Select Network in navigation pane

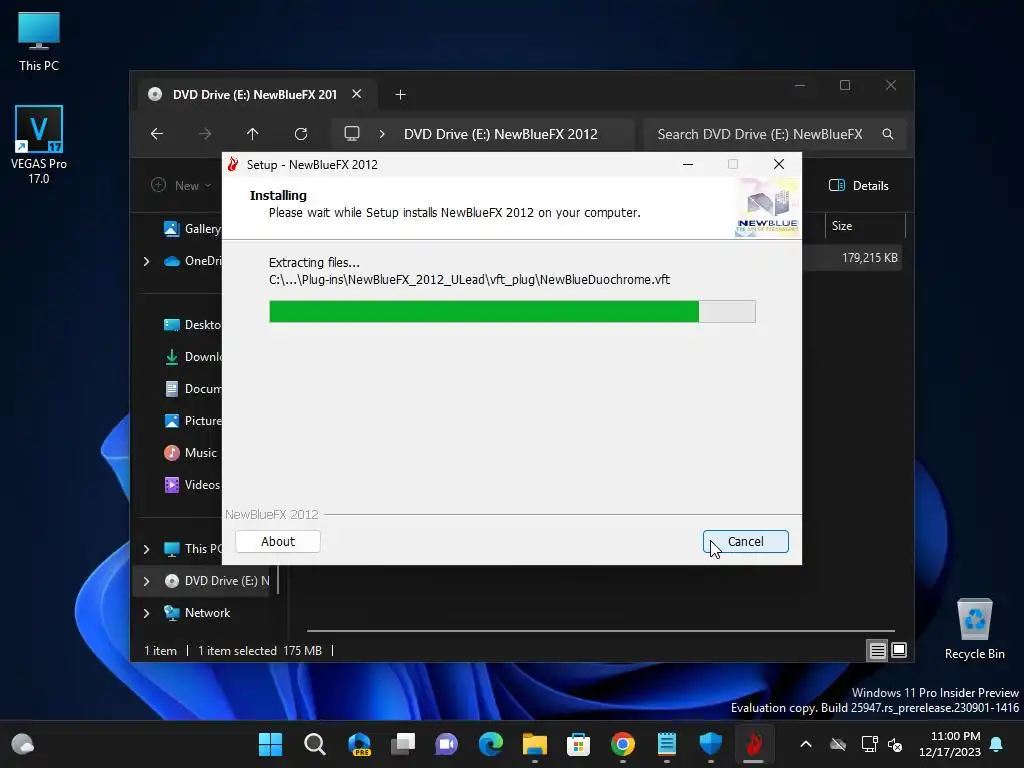[197, 613]
